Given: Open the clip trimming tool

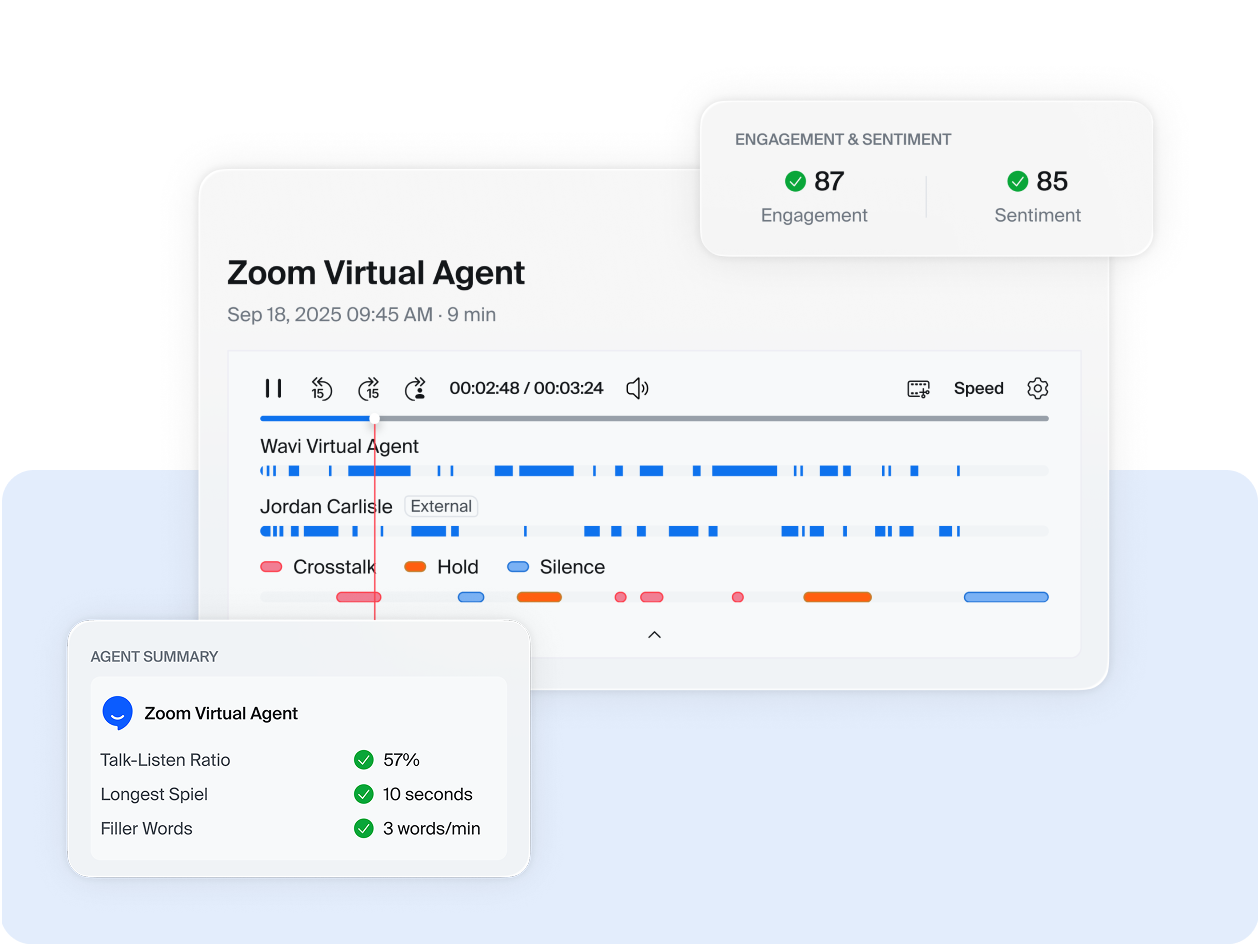Looking at the screenshot, I should point(917,388).
